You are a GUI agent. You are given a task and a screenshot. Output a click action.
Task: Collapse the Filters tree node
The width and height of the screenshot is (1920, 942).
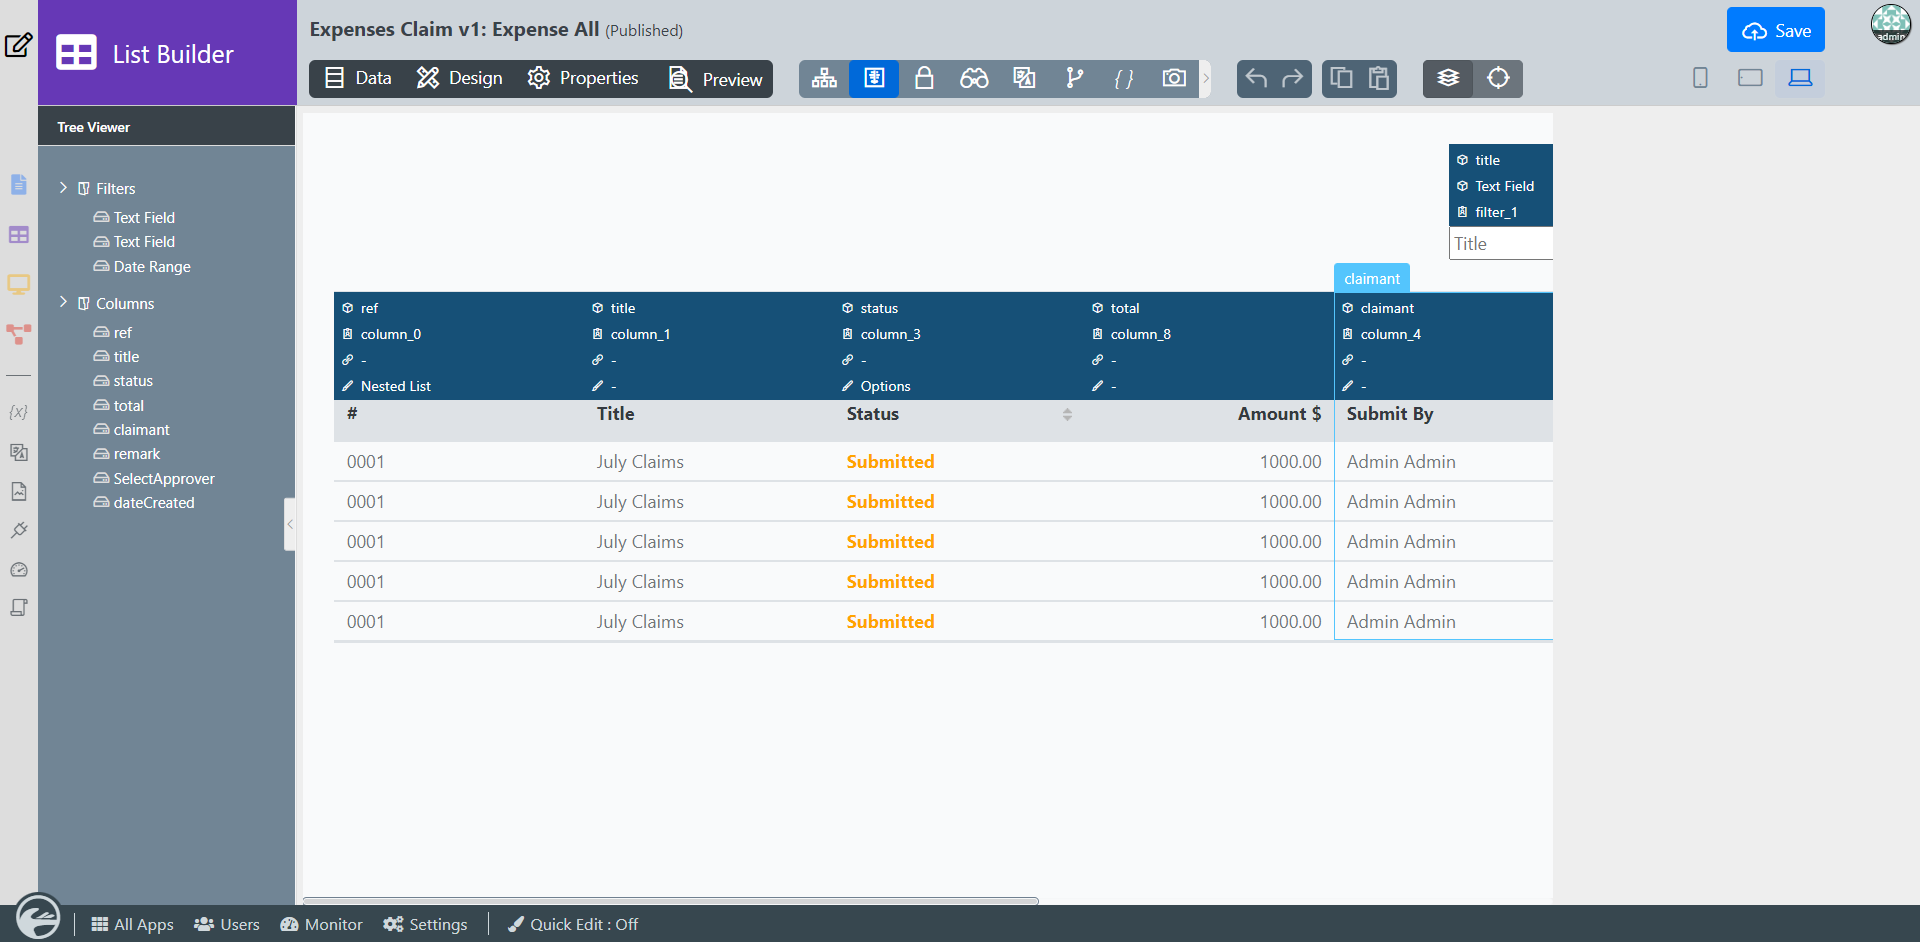pos(63,188)
